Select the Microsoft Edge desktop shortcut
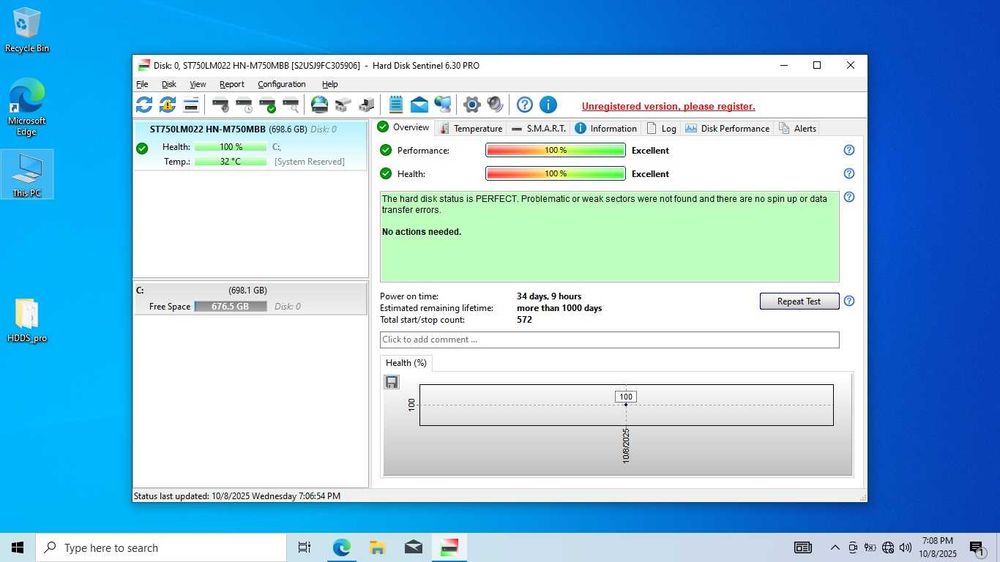The width and height of the screenshot is (1000, 562). tap(27, 107)
